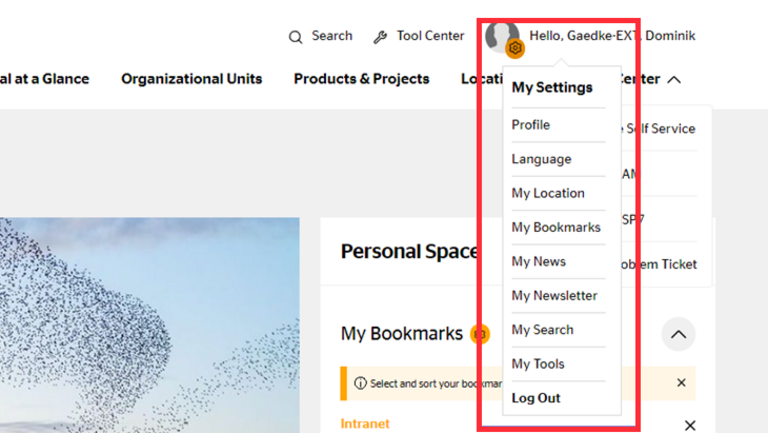Remove Intranet bookmark using its X
This screenshot has width=768, height=433.
point(689,425)
